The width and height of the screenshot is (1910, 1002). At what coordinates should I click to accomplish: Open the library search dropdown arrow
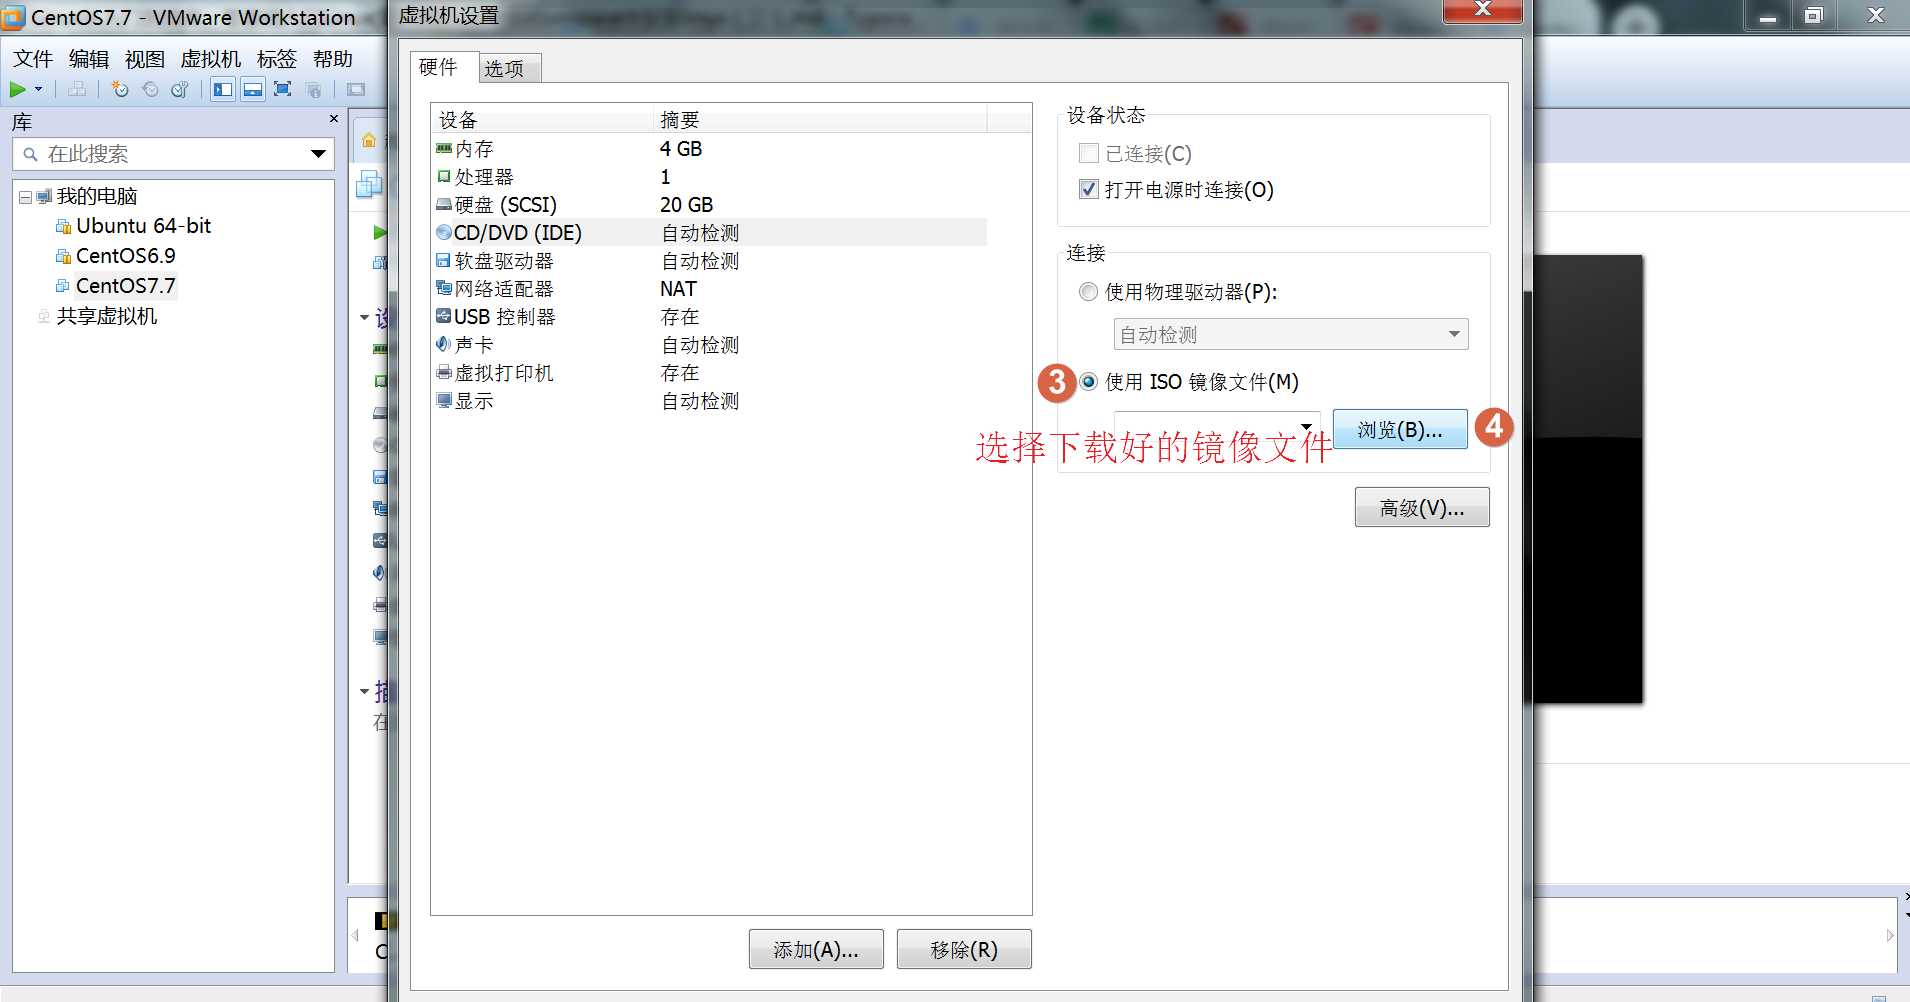click(318, 154)
